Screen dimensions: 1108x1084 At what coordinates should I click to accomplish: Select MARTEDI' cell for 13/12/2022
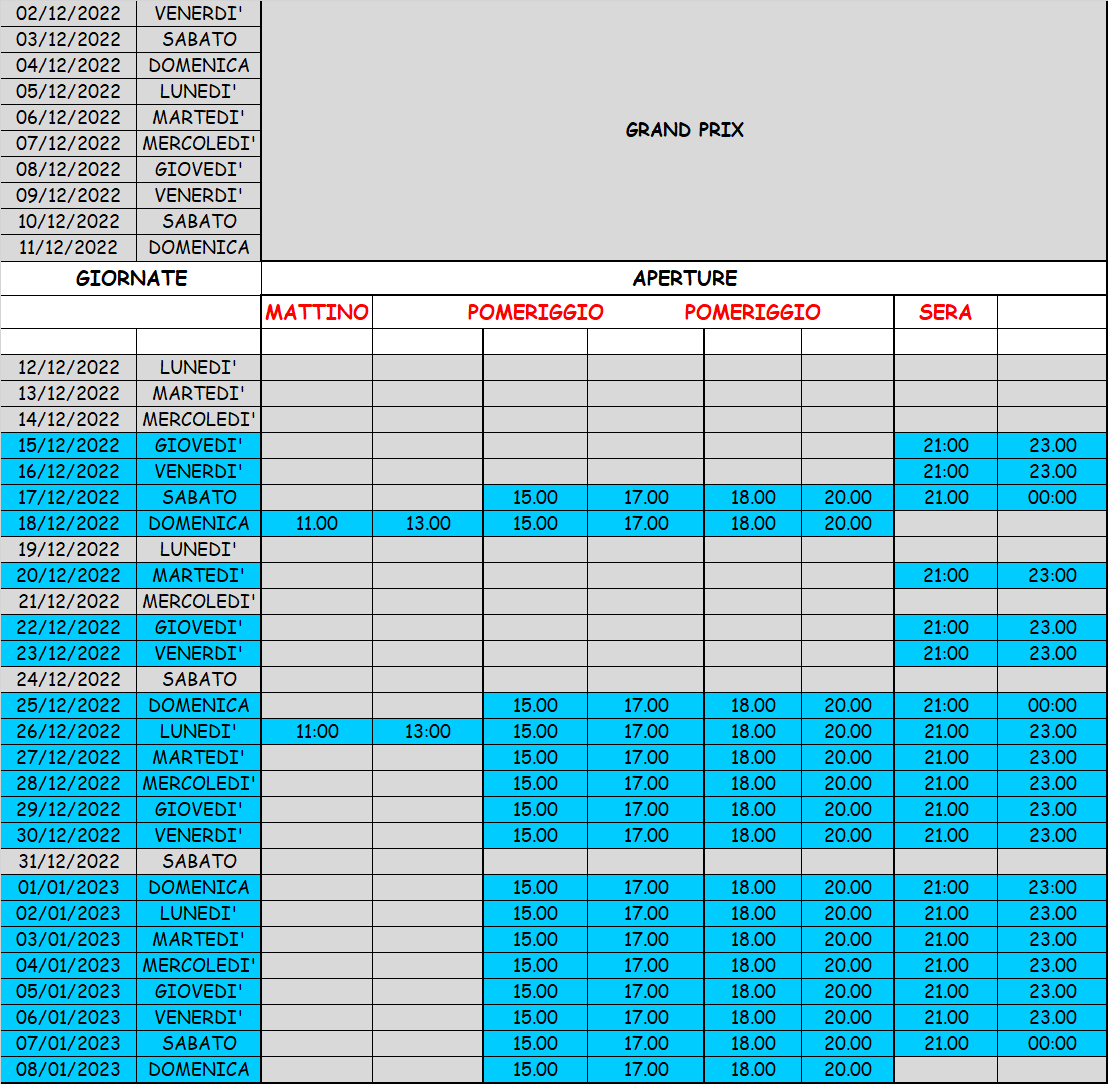pyautogui.click(x=199, y=394)
